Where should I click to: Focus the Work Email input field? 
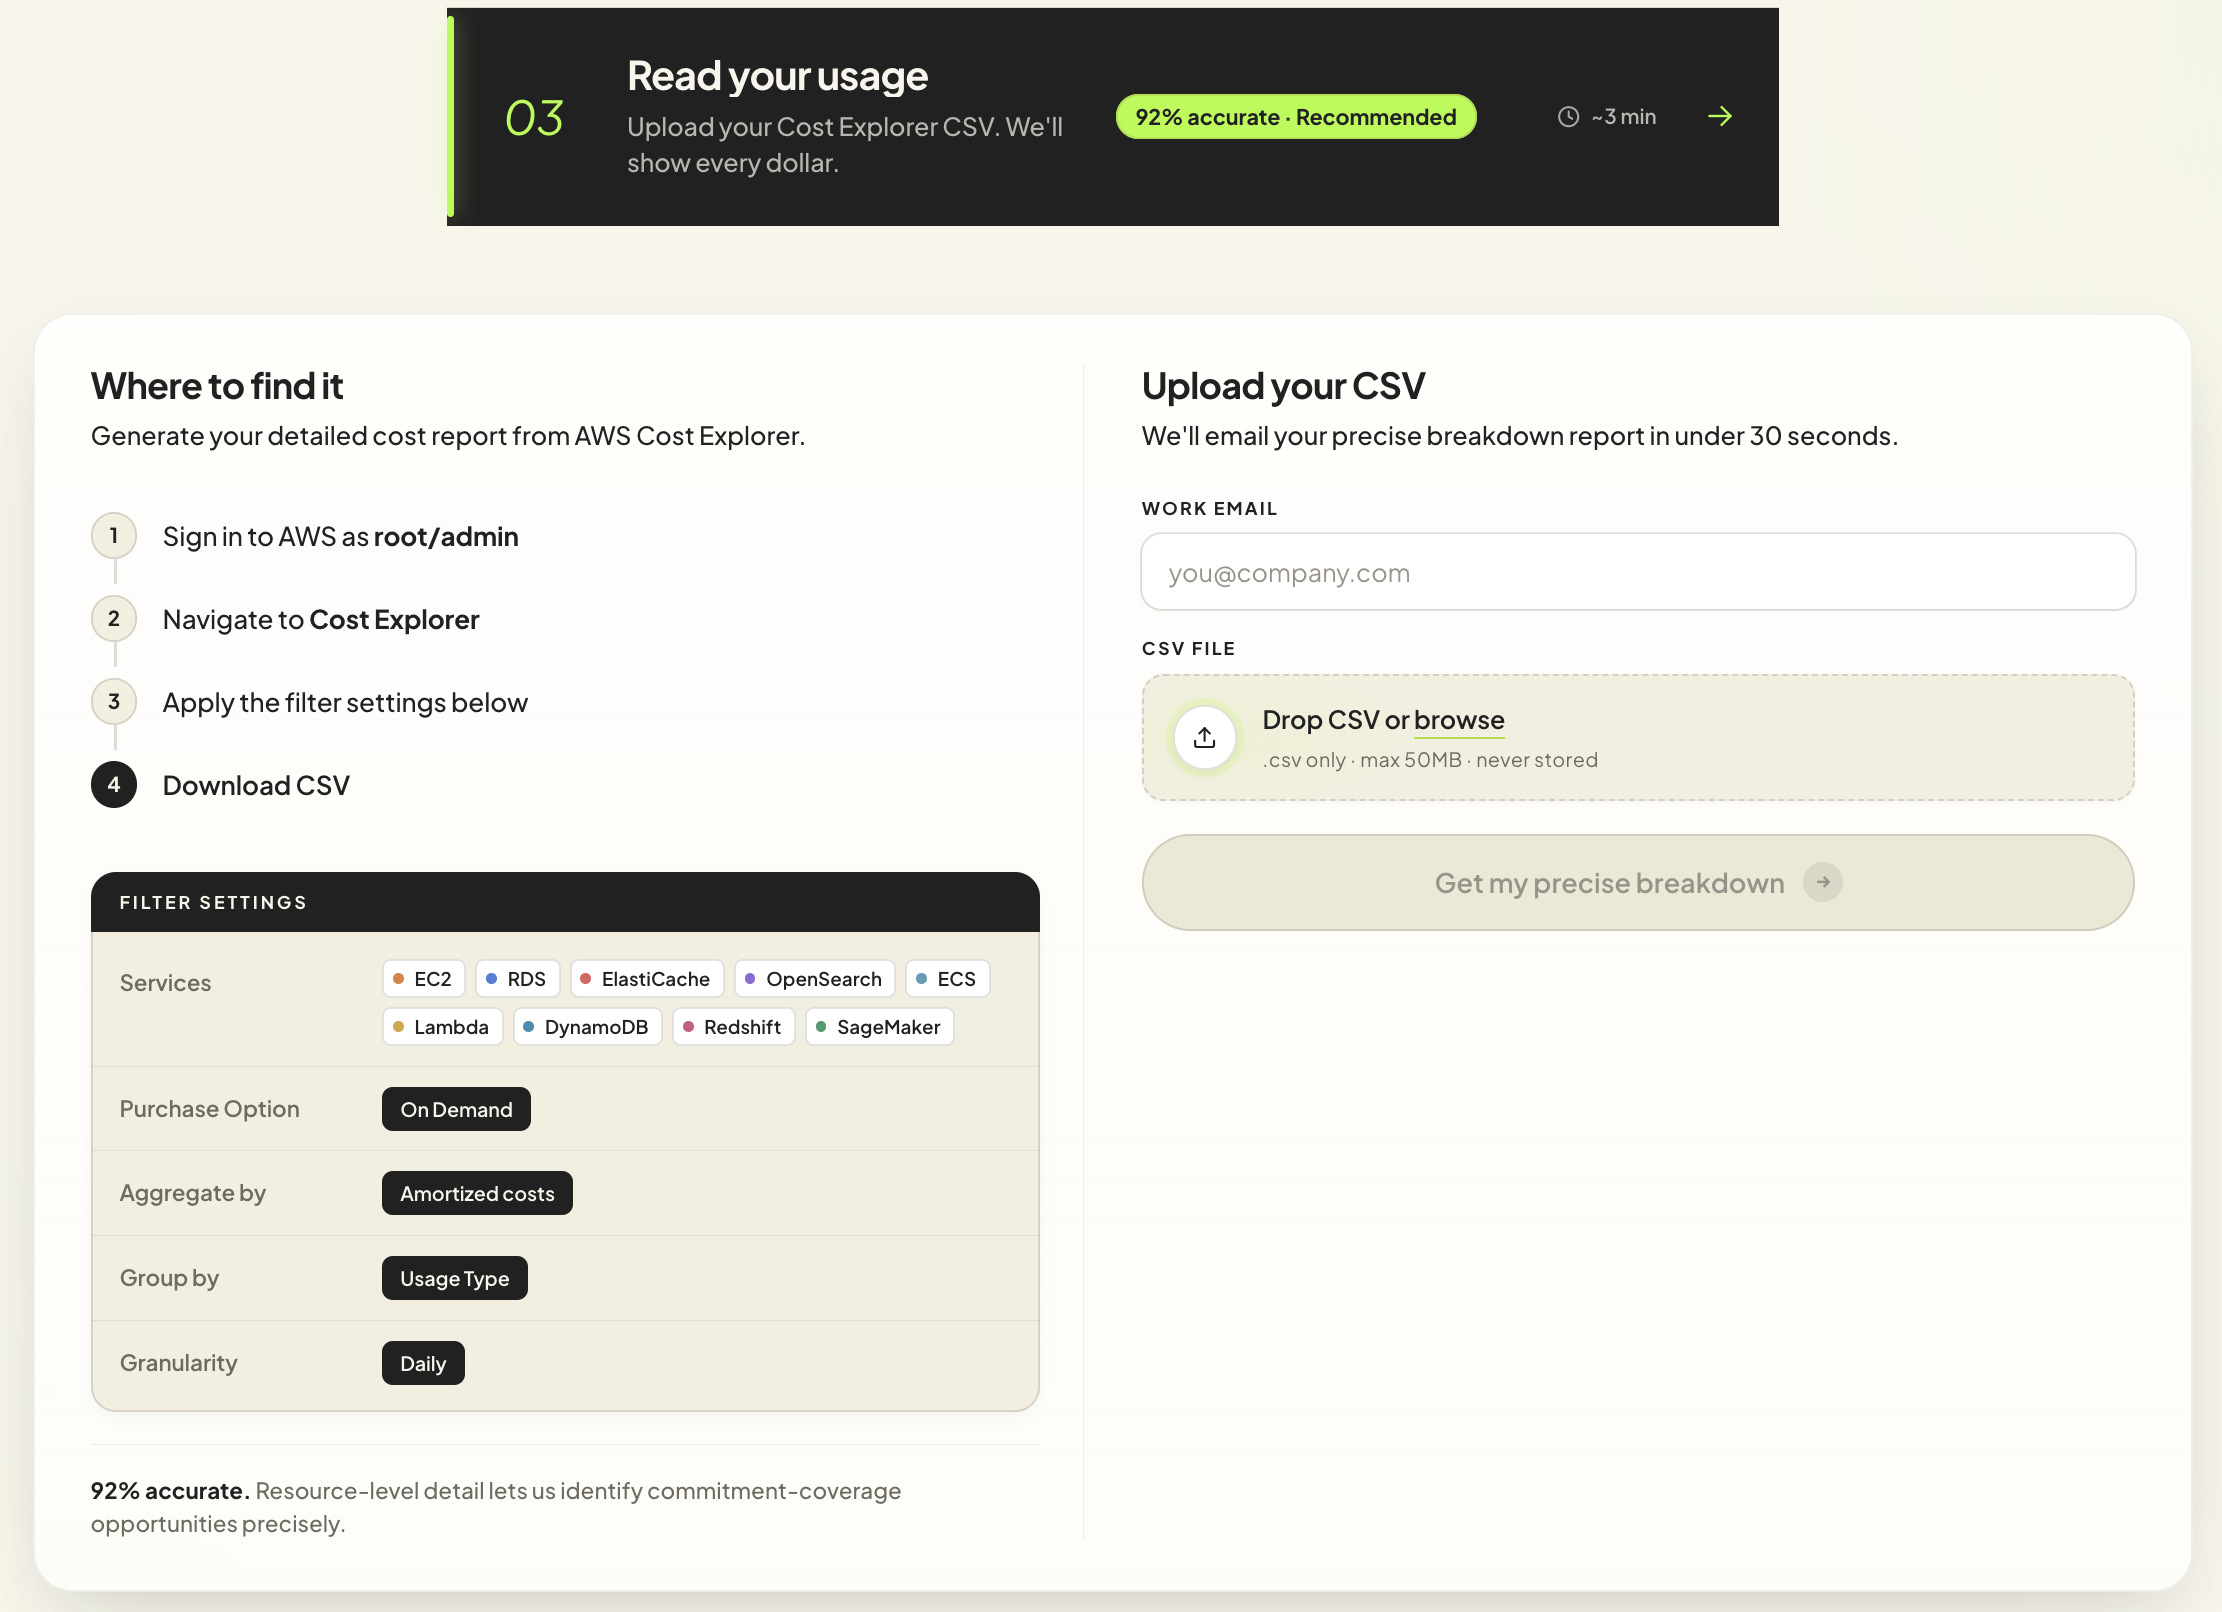pyautogui.click(x=1638, y=572)
